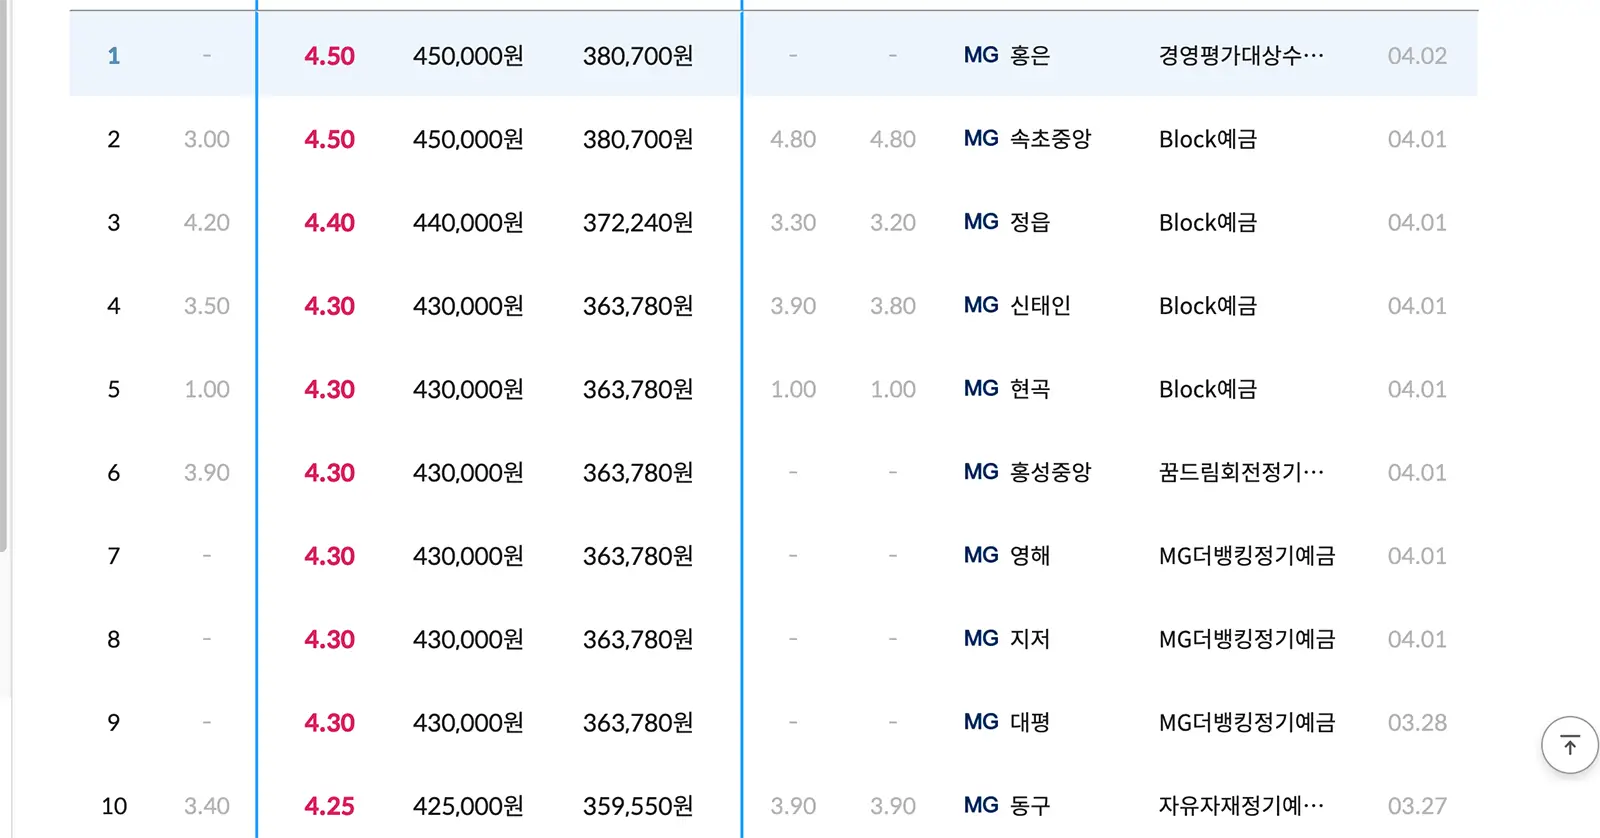Select the Block예금 product for 정읍
Viewport: 1600px width, 838px height.
coord(1207,222)
